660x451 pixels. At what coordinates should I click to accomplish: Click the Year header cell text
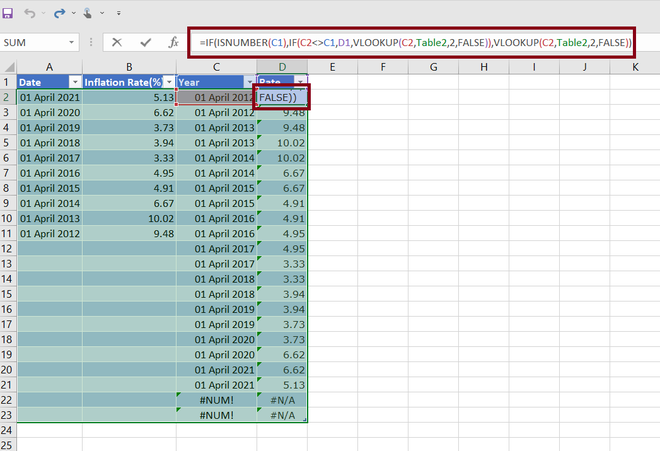pos(189,83)
